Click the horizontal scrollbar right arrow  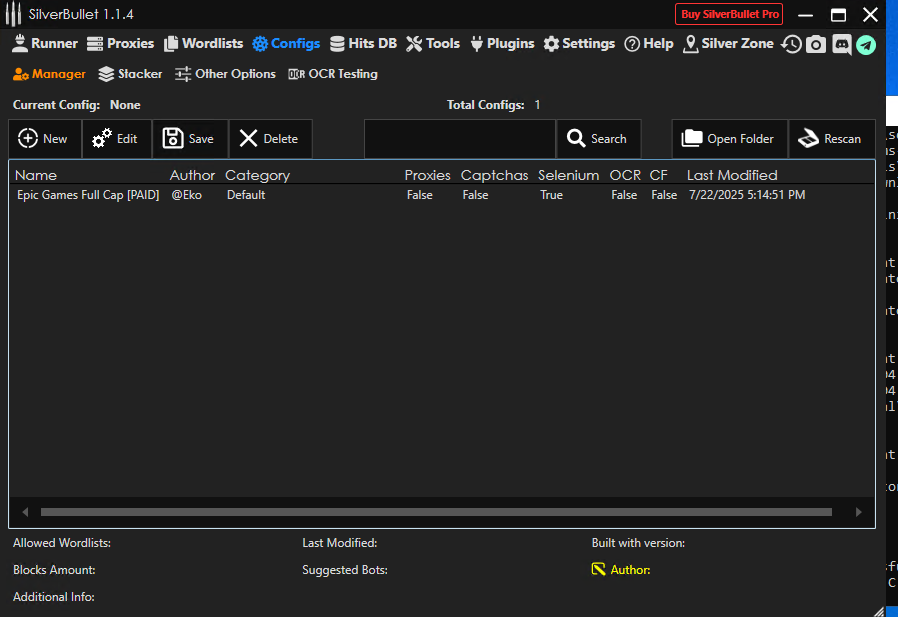click(x=858, y=512)
